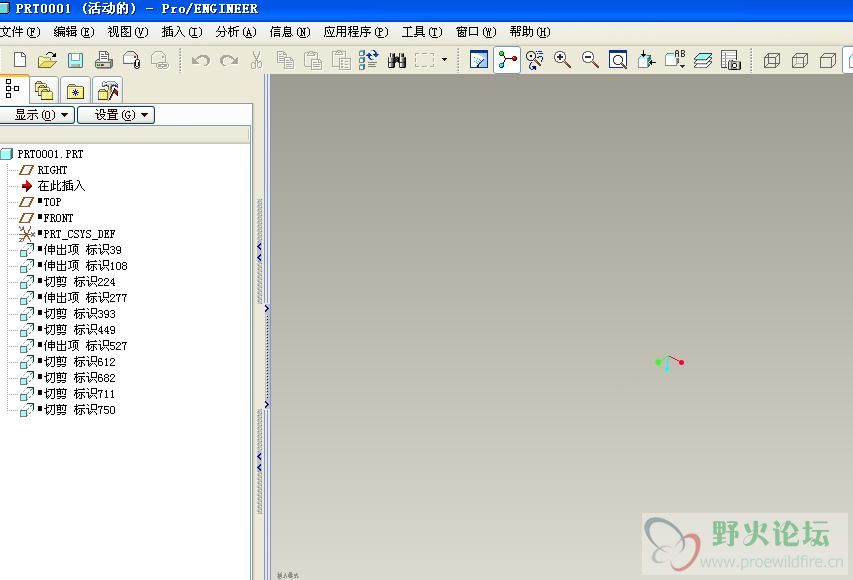Regenerate the model with the regenerate icon
Viewport: 853px width, 580px height.
(368, 60)
